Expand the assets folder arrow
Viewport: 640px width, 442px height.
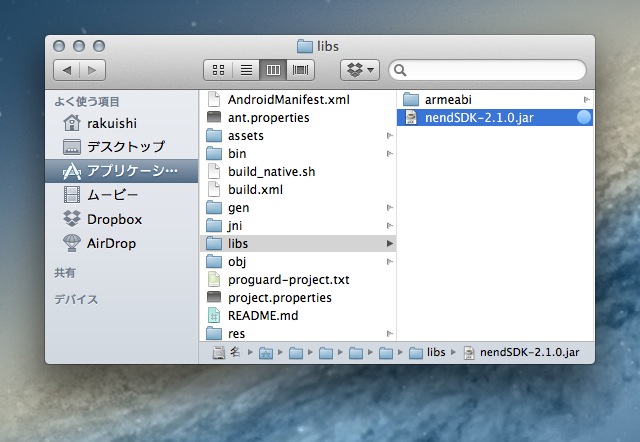point(390,135)
